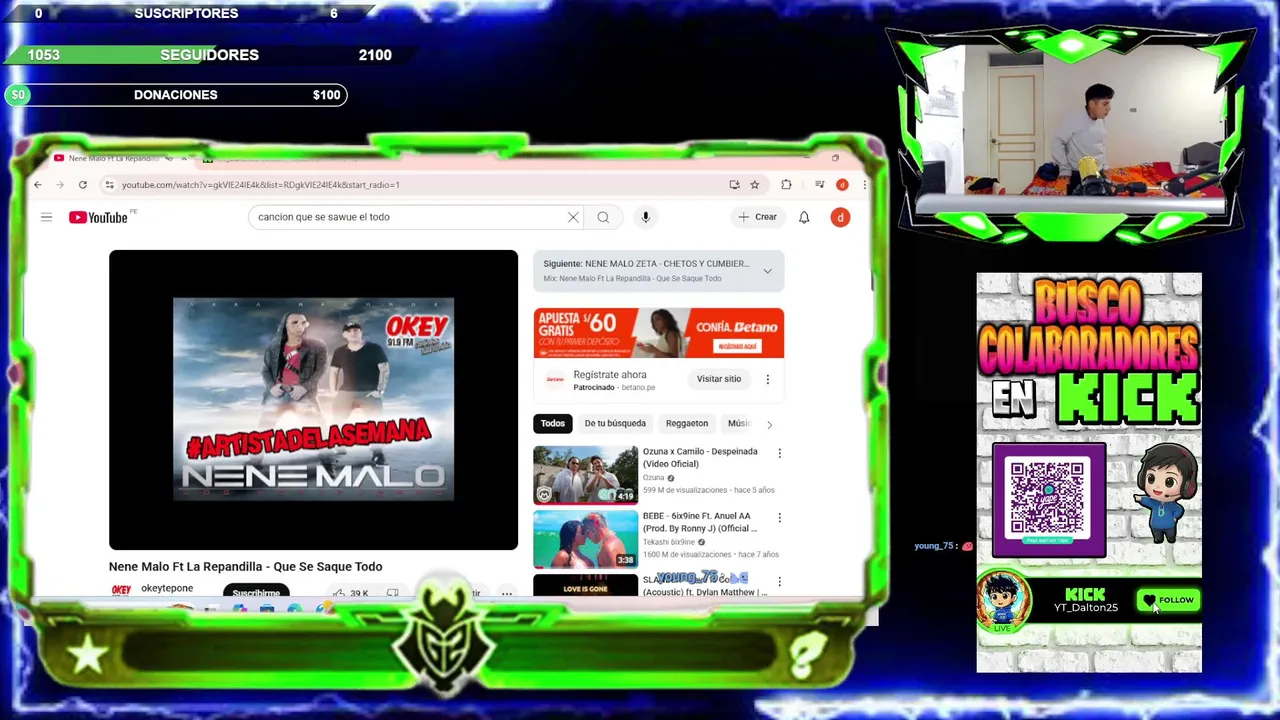Click the BEBE 6ix9ine Ft. Anuel AA title

700,522
